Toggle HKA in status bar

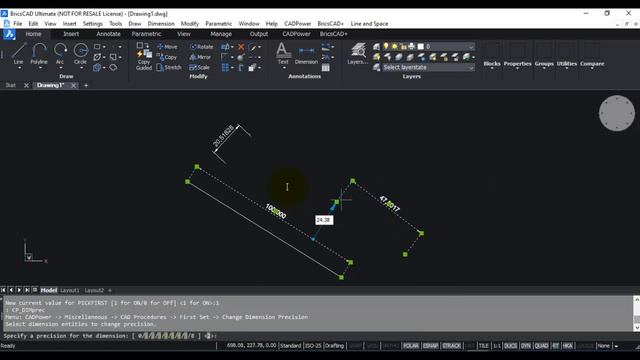pyautogui.click(x=567, y=346)
